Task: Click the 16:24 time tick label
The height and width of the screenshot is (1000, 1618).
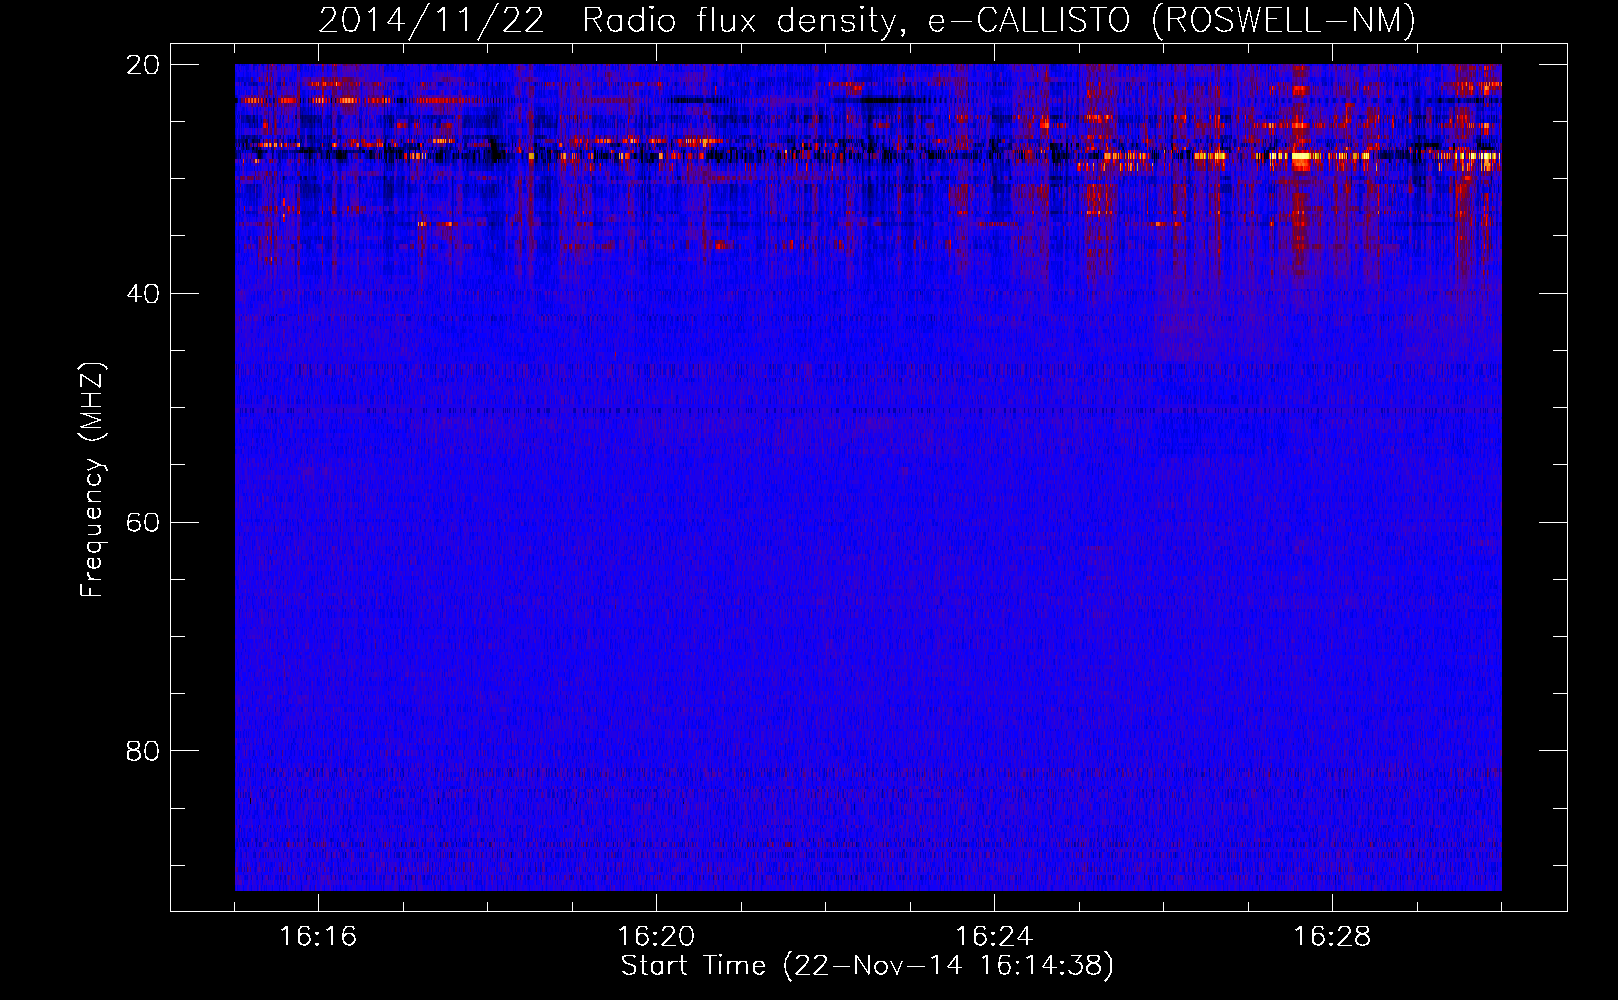Action: click(x=994, y=936)
